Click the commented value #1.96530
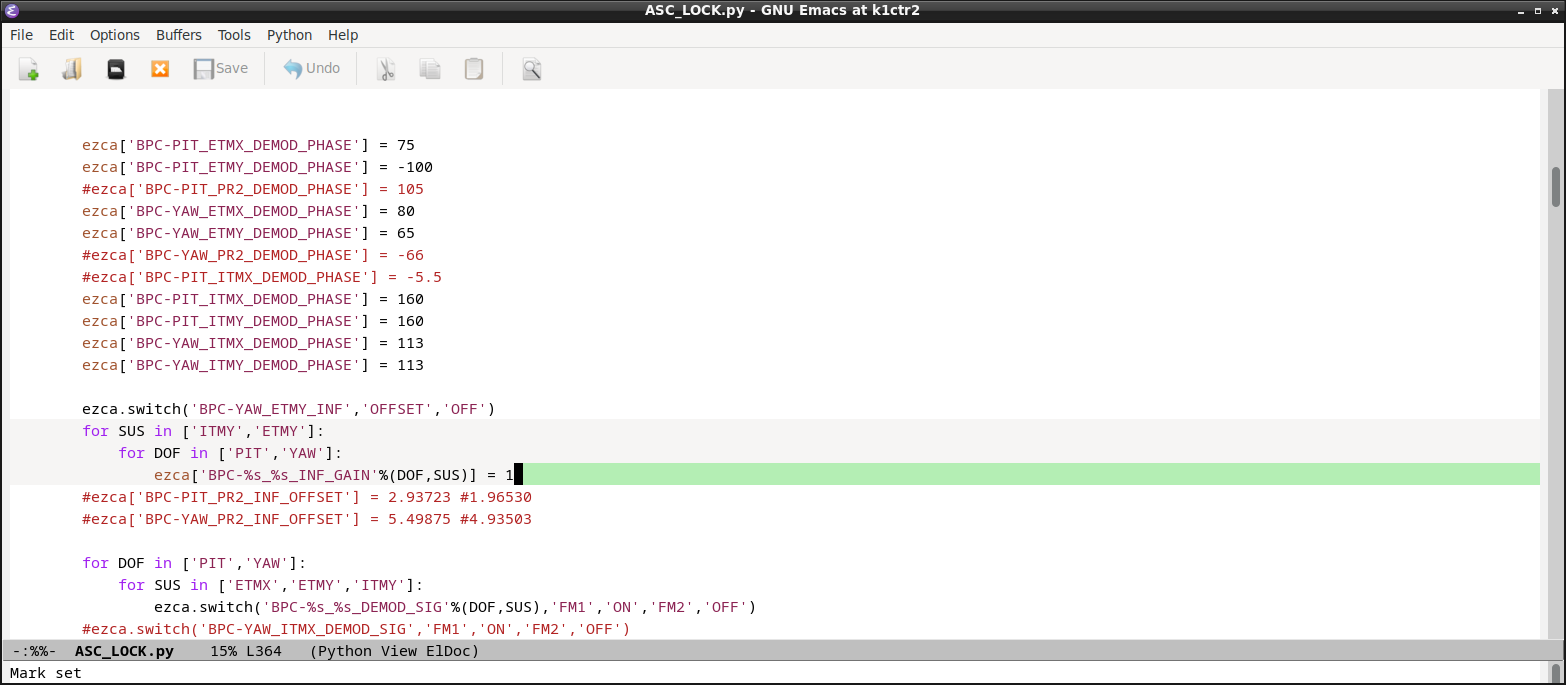Screen dimensions: 1566x685 tap(496, 497)
